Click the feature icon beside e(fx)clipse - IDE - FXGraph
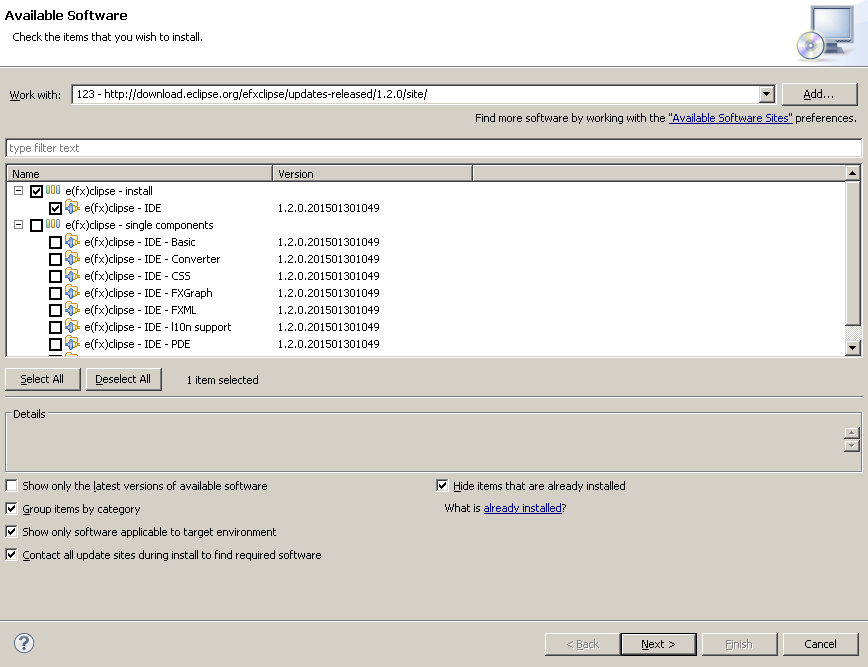 coord(73,292)
